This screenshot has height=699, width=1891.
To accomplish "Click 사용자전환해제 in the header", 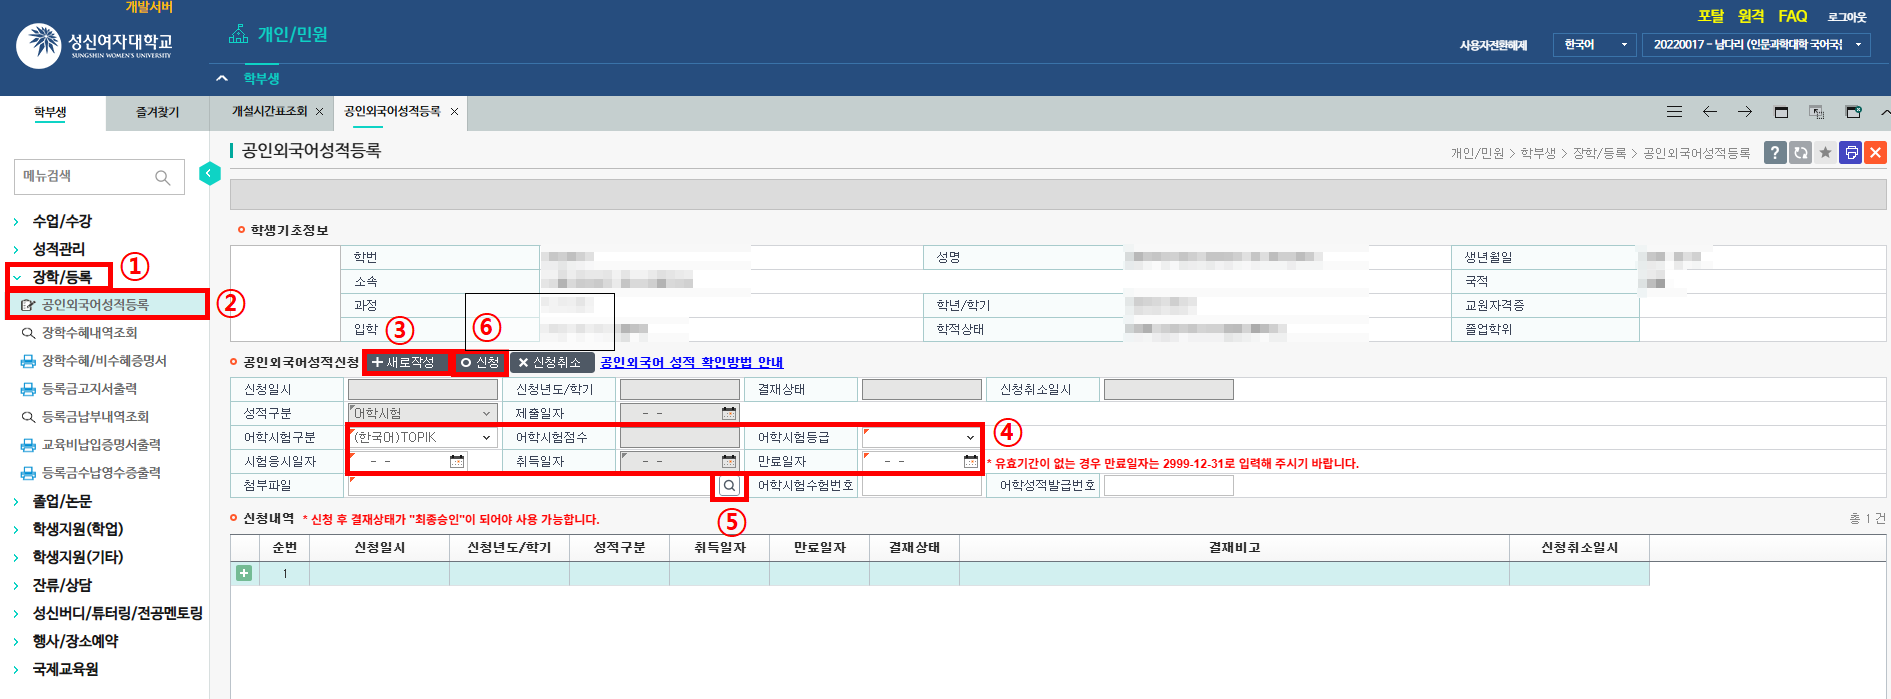I will click(x=1493, y=45).
